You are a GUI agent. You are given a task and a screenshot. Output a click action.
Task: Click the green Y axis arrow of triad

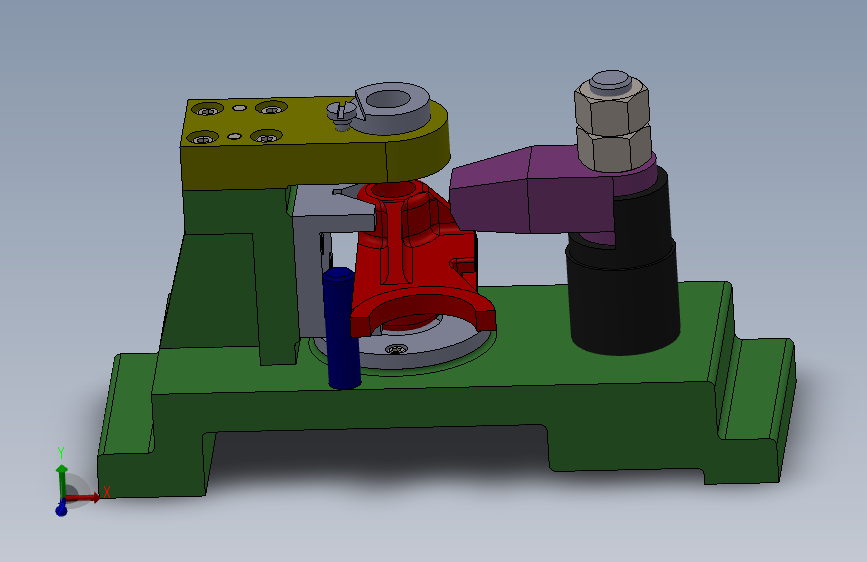tap(61, 480)
